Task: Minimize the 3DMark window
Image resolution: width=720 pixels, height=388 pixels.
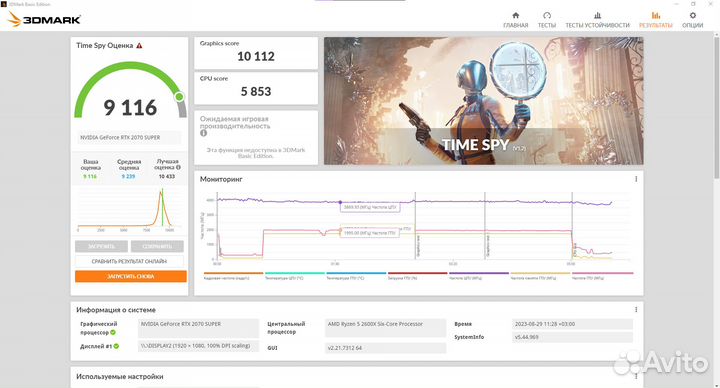Action: point(676,4)
